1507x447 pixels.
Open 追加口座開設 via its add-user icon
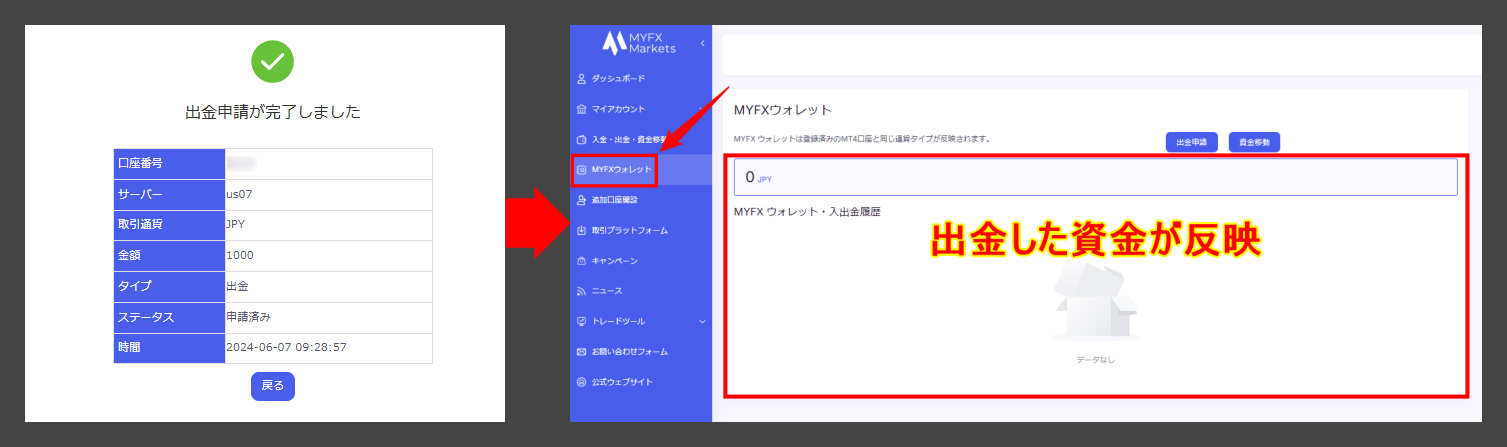pos(582,200)
